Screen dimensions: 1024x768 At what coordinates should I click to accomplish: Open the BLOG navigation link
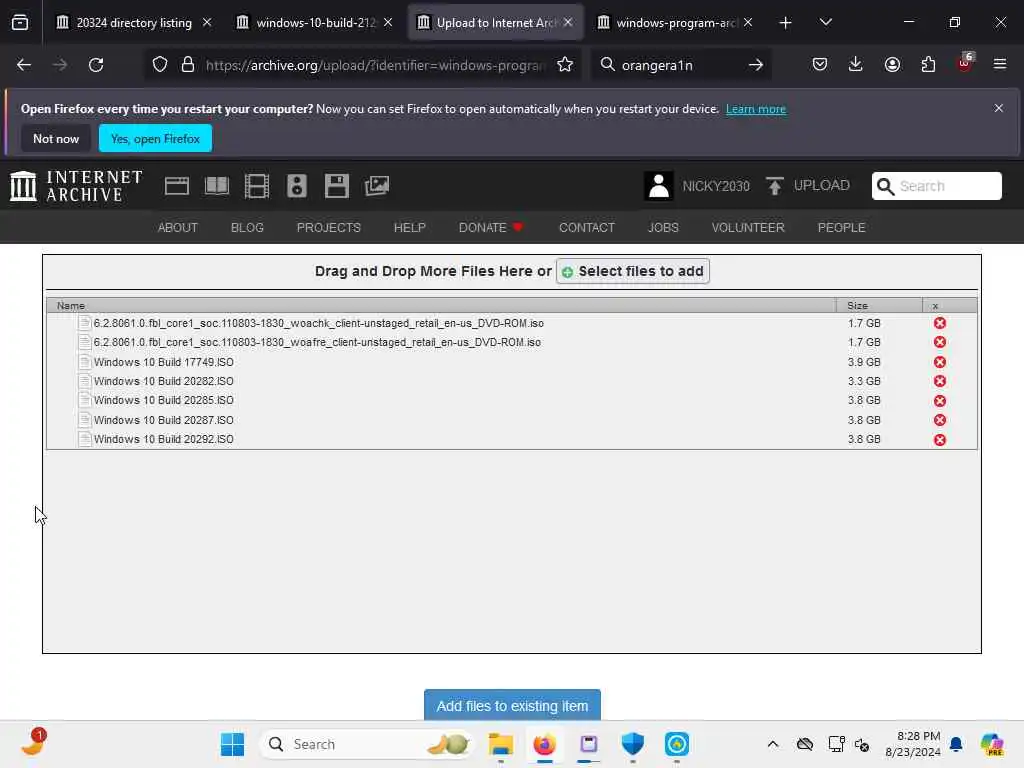tap(247, 227)
